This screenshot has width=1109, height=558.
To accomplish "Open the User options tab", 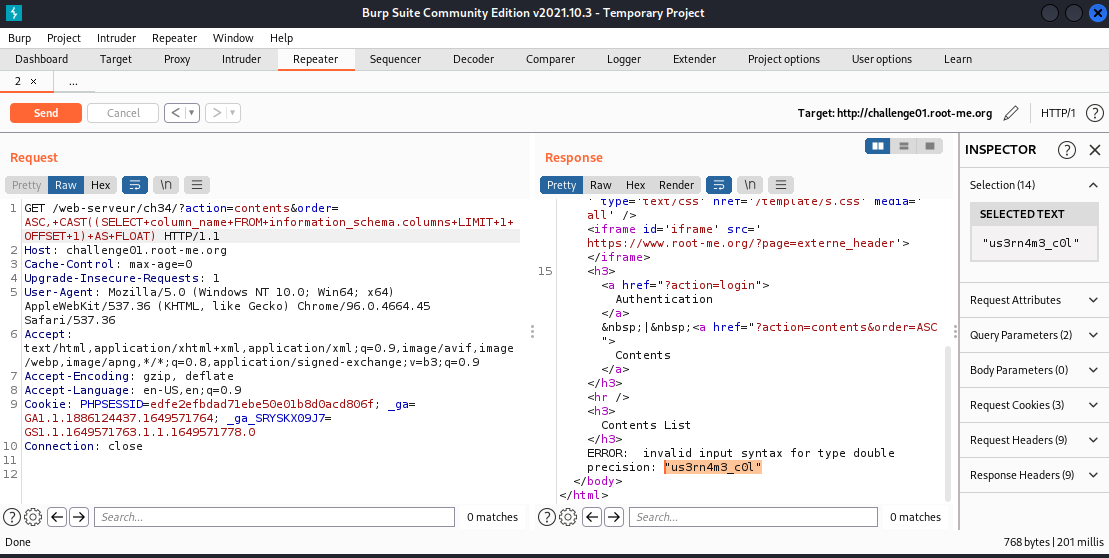I will point(881,59).
